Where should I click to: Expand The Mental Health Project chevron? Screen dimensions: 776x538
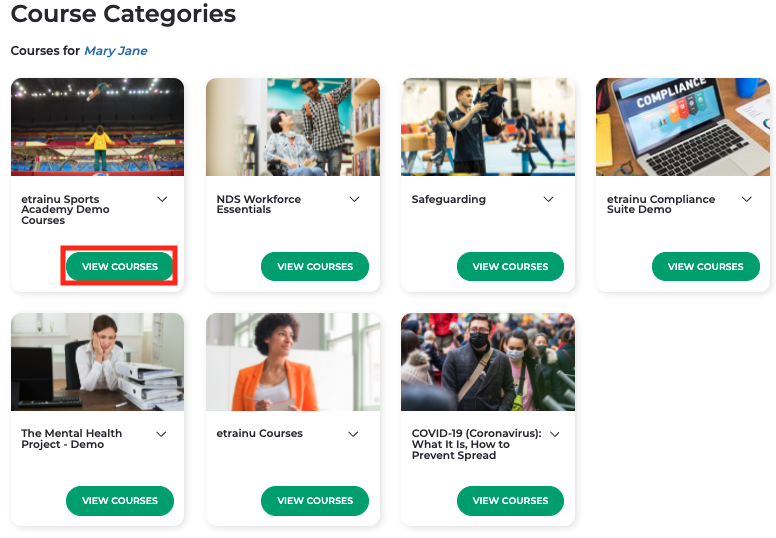pyautogui.click(x=161, y=434)
